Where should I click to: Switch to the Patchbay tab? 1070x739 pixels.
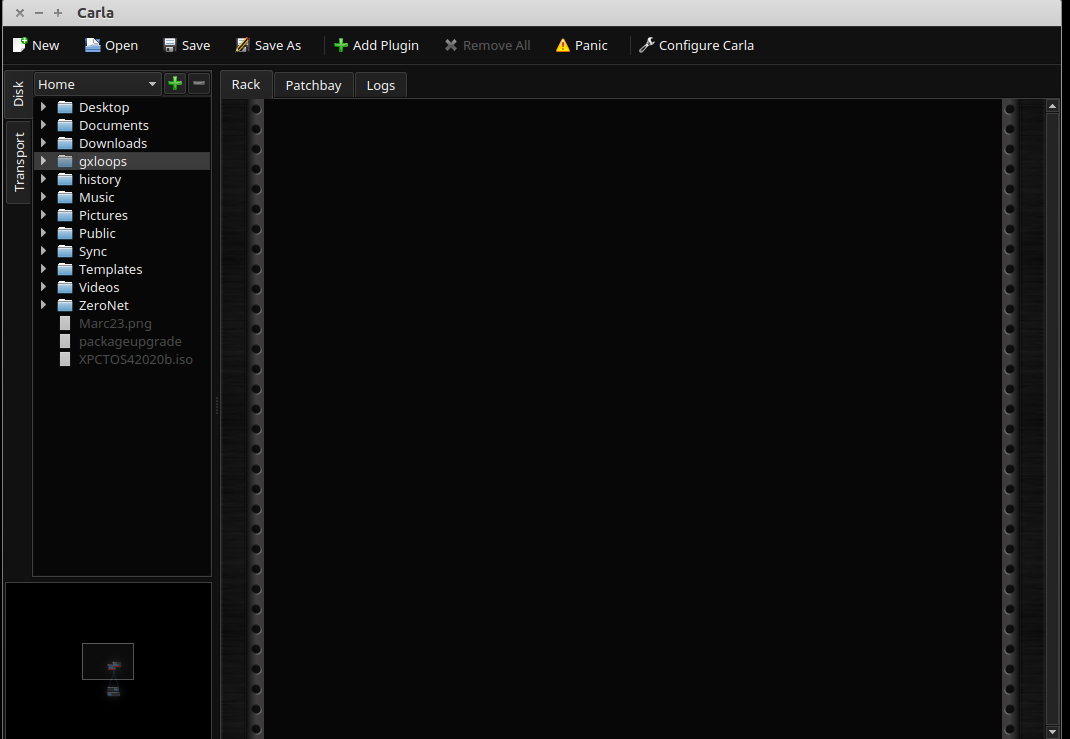(313, 85)
